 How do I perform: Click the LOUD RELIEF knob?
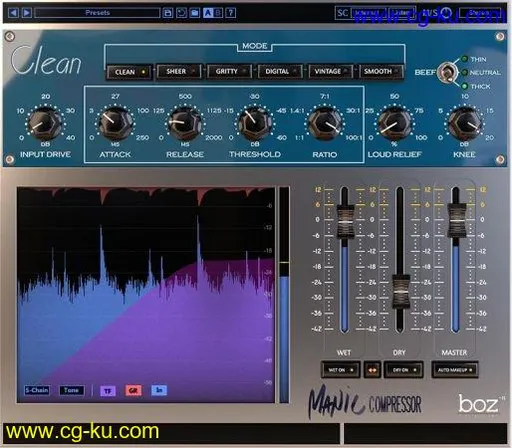click(x=394, y=123)
